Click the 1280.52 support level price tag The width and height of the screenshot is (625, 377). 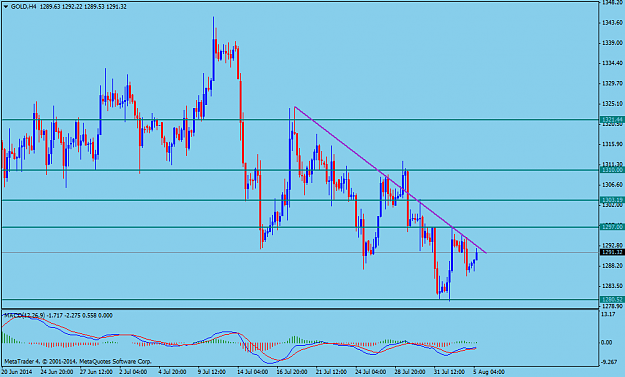click(x=612, y=299)
